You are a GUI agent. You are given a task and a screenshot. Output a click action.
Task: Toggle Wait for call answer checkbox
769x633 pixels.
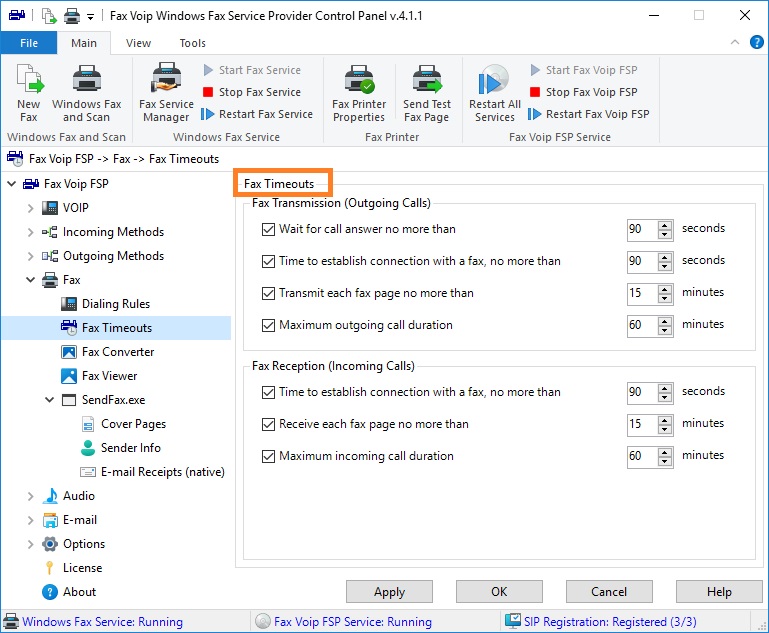pos(268,229)
